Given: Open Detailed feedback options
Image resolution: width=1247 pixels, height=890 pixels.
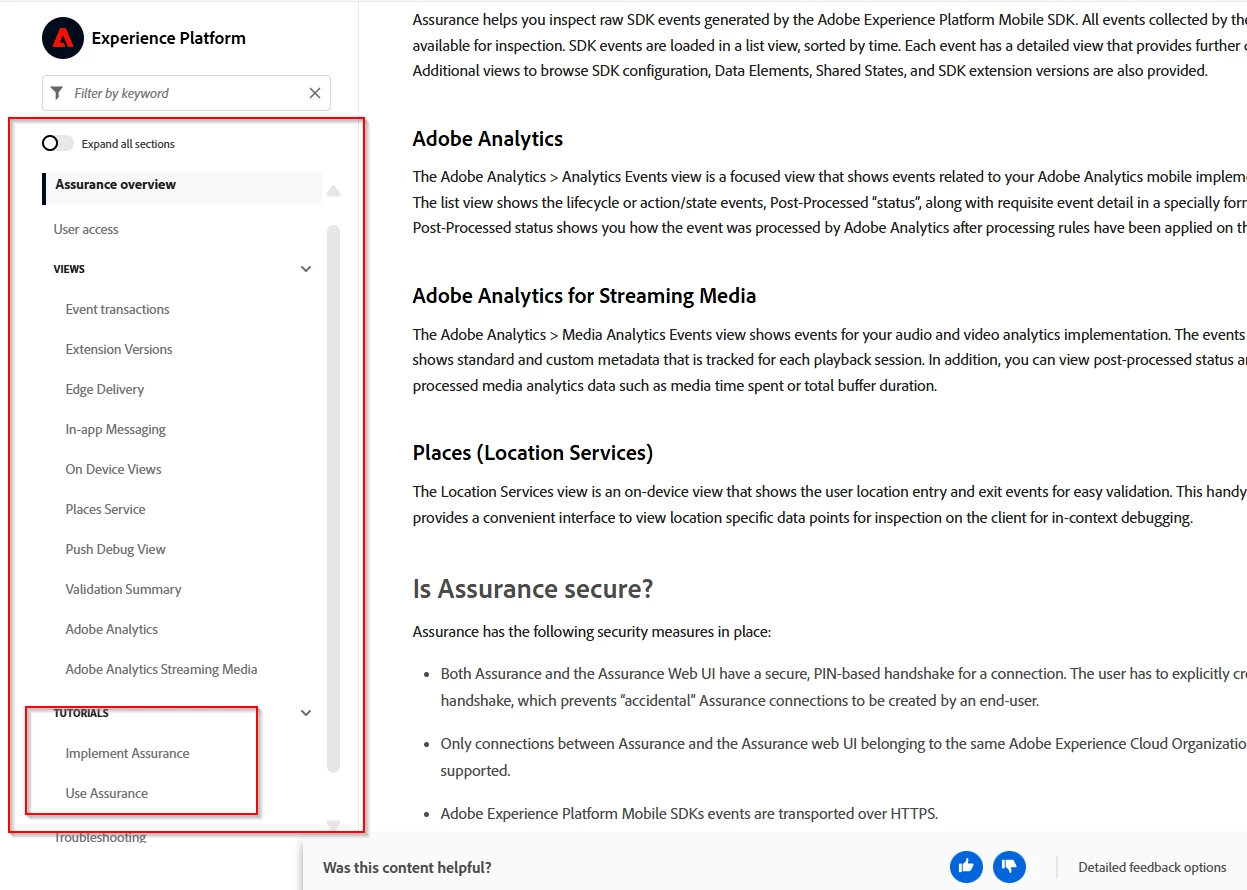Looking at the screenshot, I should [1152, 867].
